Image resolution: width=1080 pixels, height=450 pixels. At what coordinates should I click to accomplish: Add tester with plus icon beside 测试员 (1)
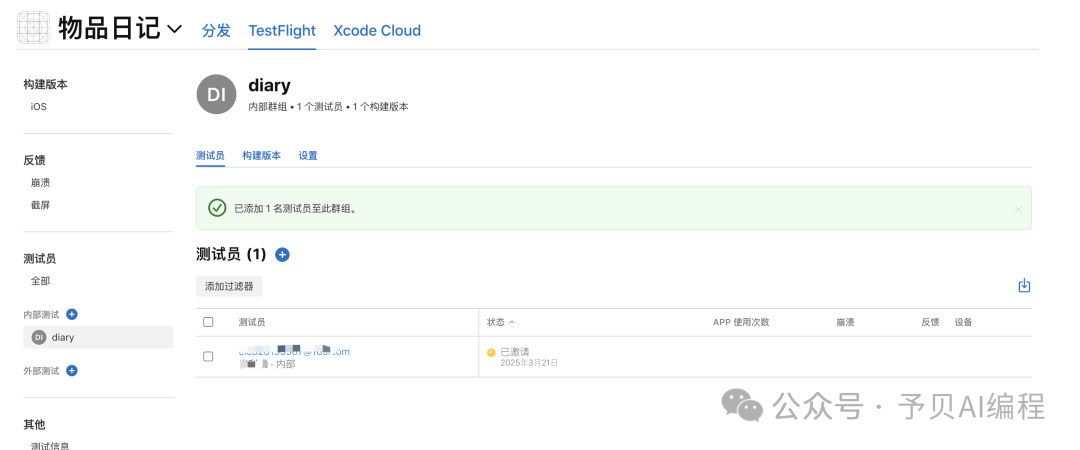click(x=282, y=255)
